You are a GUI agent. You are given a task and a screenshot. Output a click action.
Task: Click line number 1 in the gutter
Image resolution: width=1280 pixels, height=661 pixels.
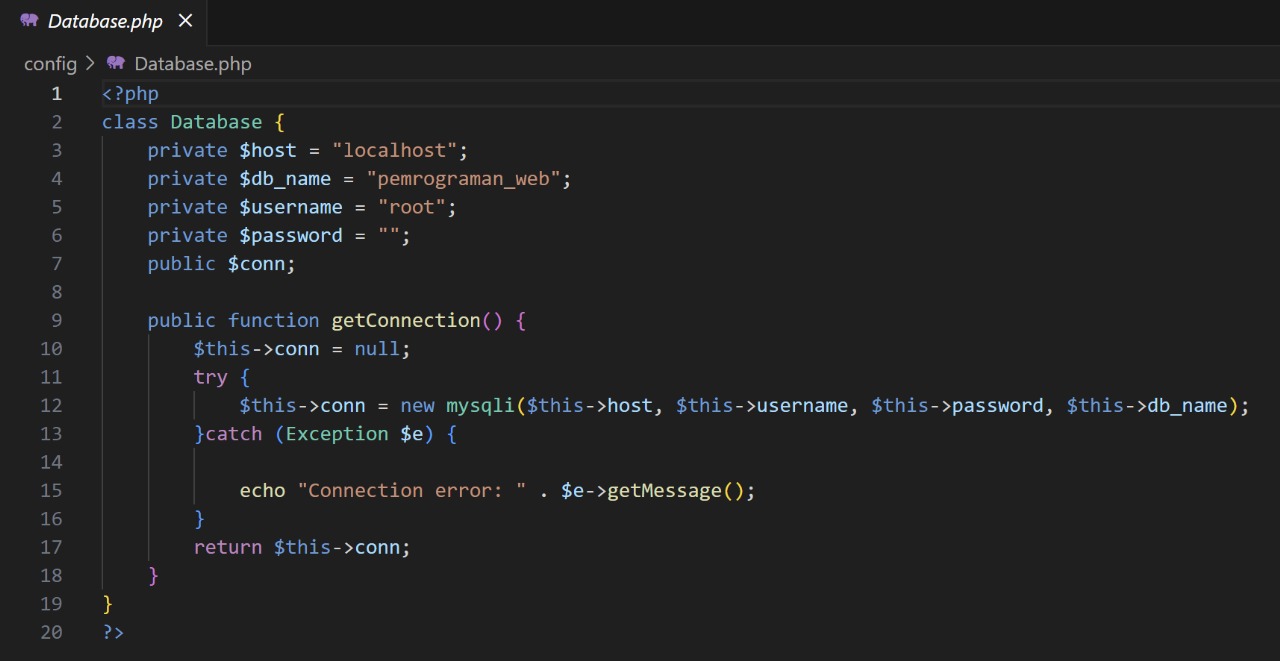56,94
